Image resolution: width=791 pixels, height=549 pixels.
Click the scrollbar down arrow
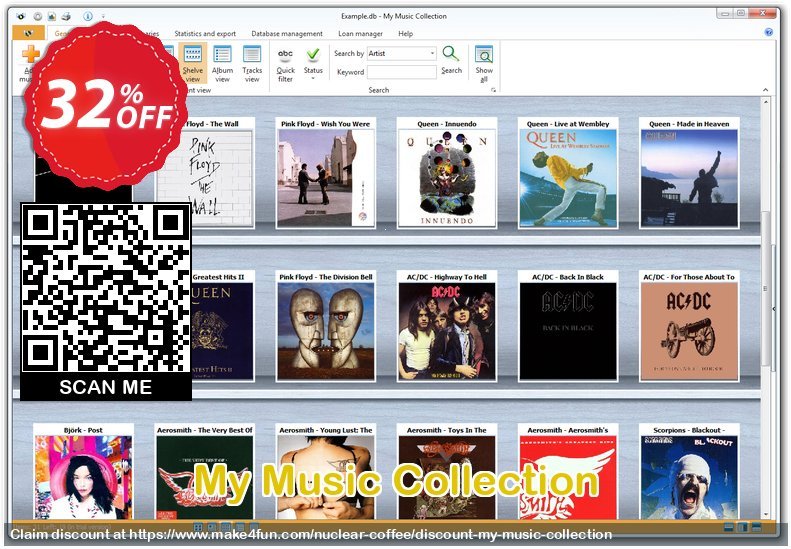pos(766,515)
